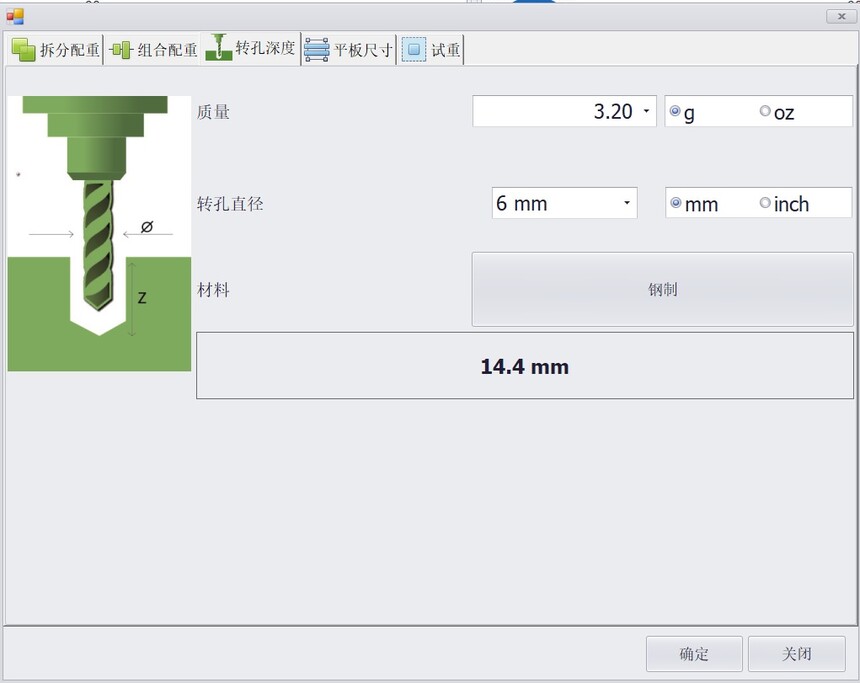Choose inch as the diameter unit

[766, 203]
